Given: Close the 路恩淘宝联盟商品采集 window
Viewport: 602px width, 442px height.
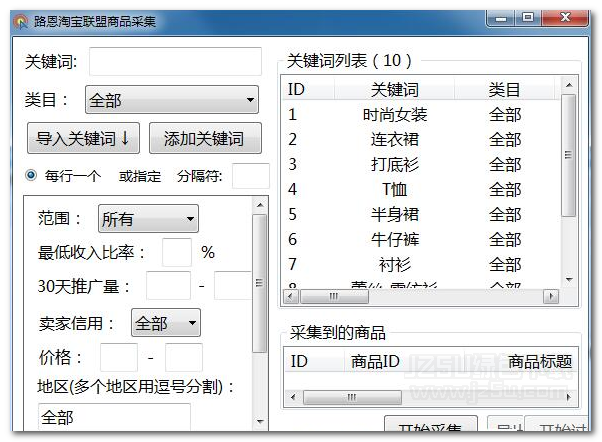Looking at the screenshot, I should [565, 18].
